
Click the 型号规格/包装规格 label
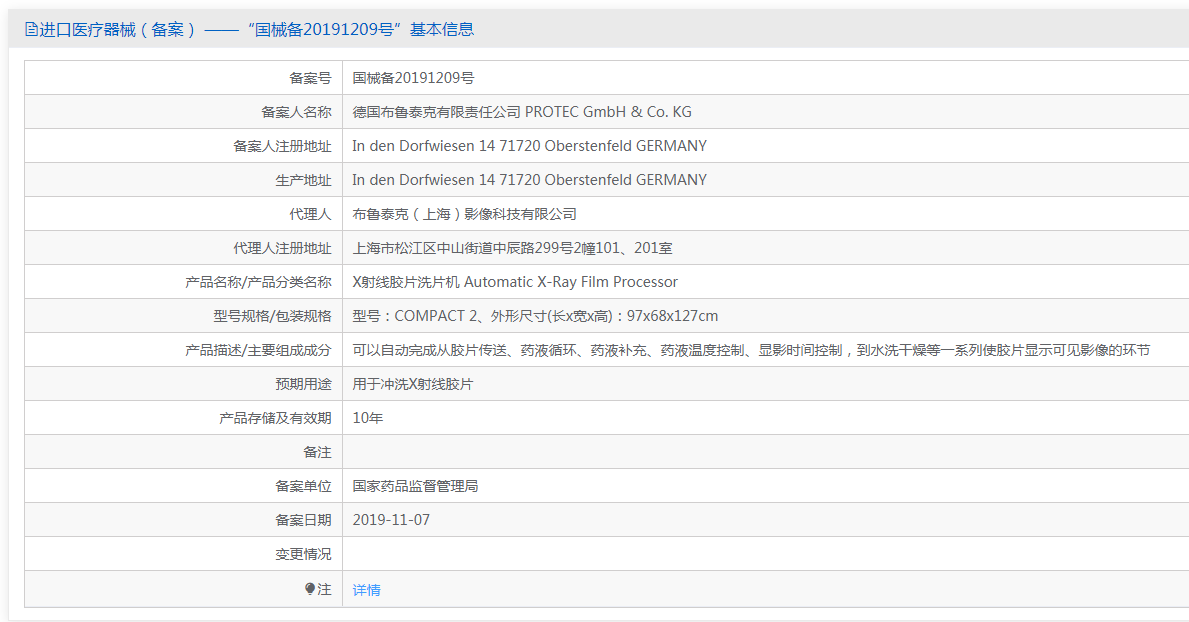point(272,316)
